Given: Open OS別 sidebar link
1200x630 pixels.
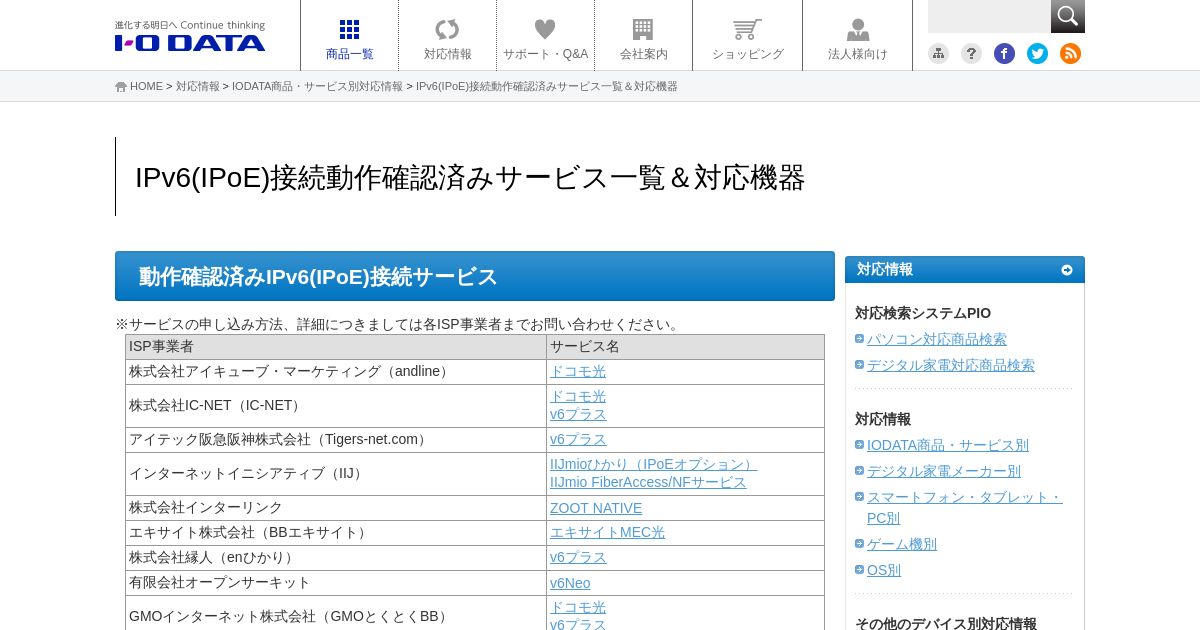Looking at the screenshot, I should coord(884,571).
